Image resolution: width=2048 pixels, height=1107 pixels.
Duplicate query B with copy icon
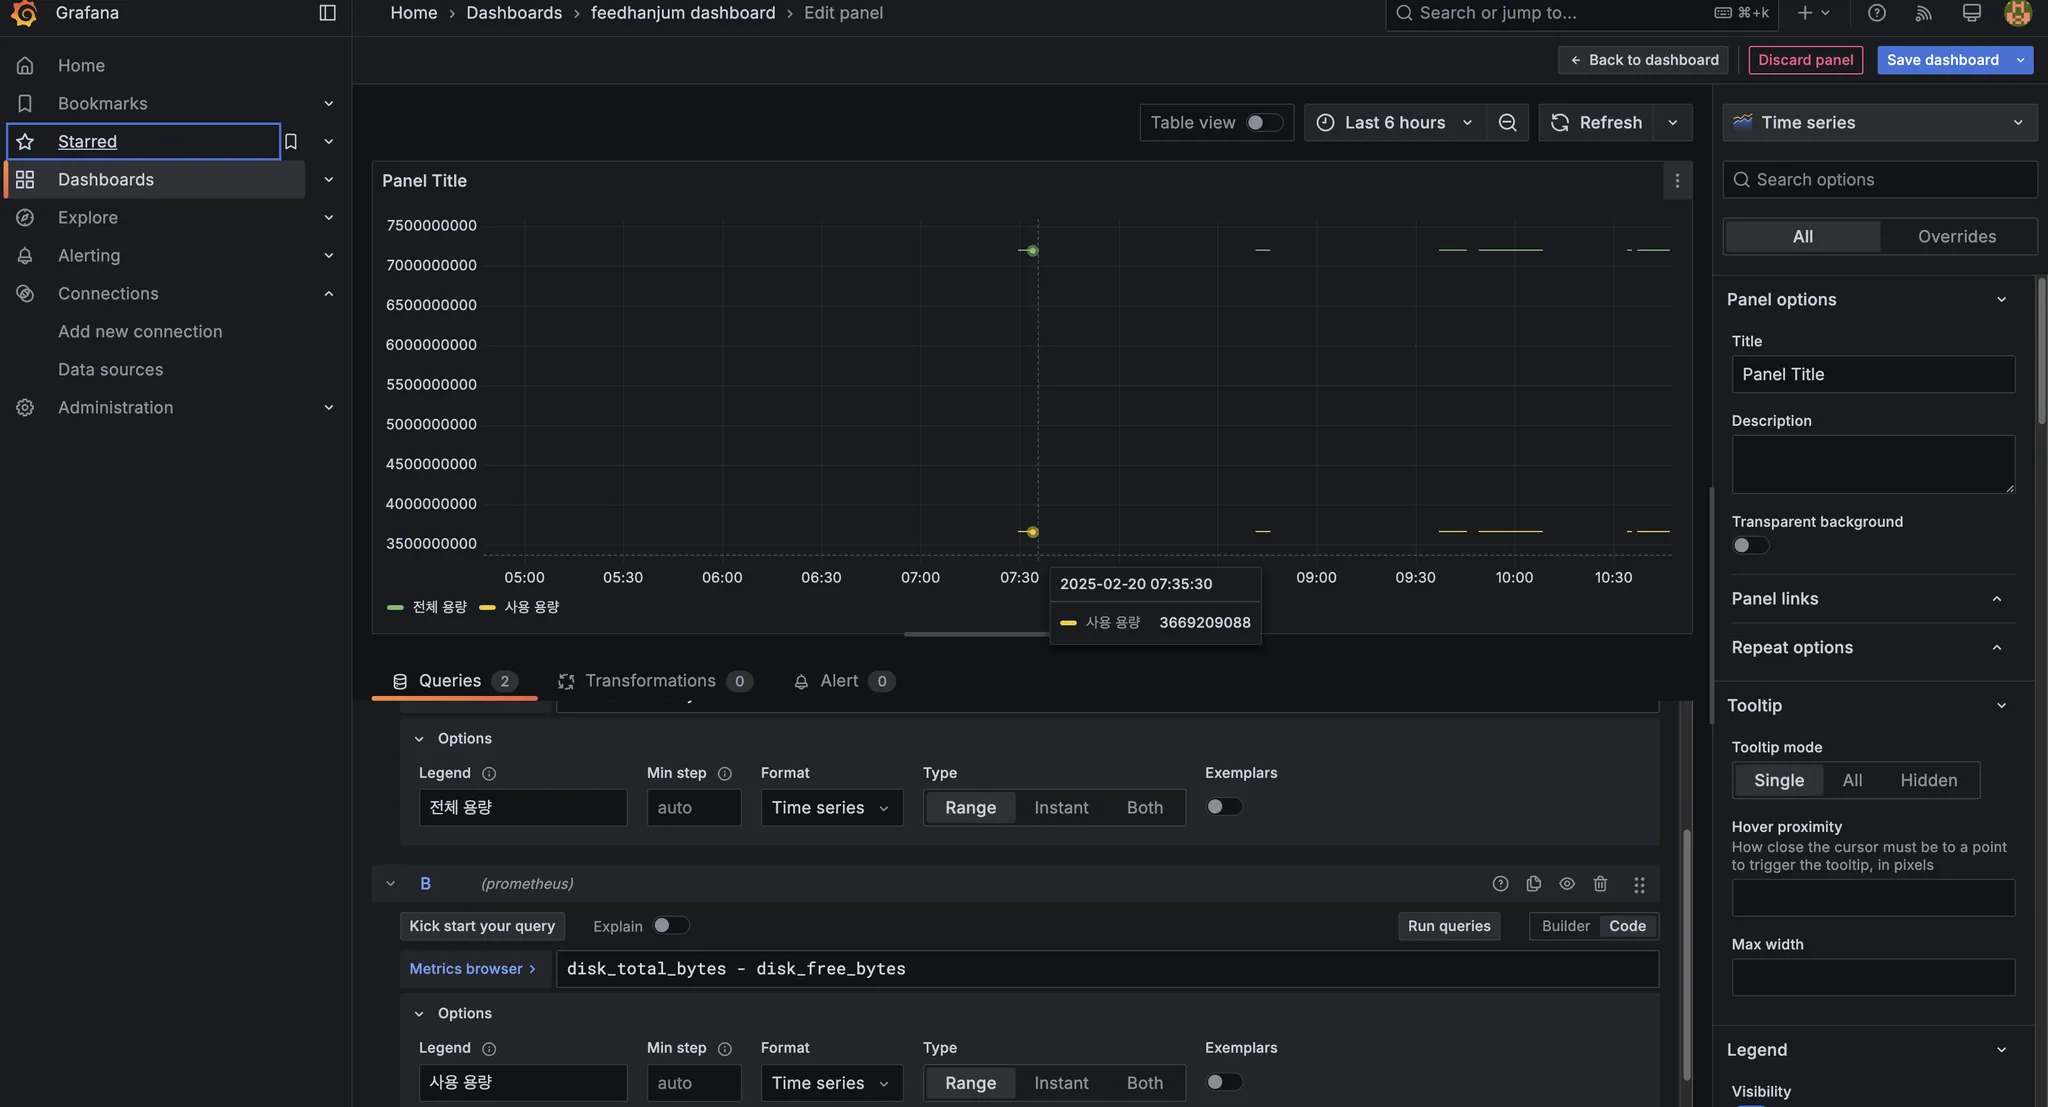coord(1533,884)
